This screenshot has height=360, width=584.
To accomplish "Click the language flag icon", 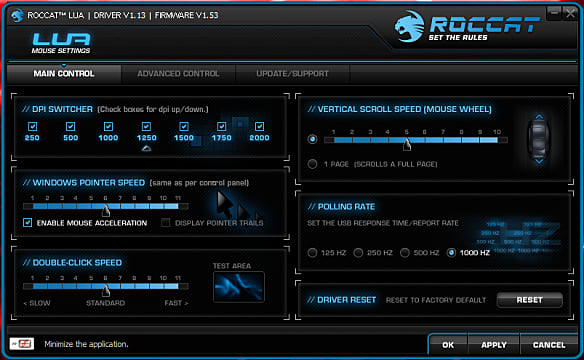I will click(22, 344).
